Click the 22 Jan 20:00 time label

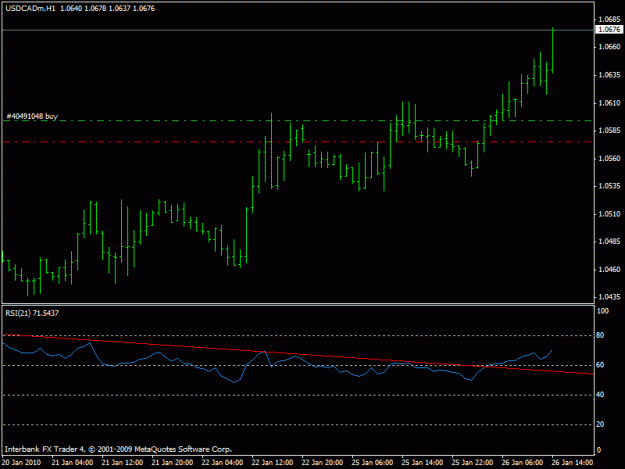322,463
